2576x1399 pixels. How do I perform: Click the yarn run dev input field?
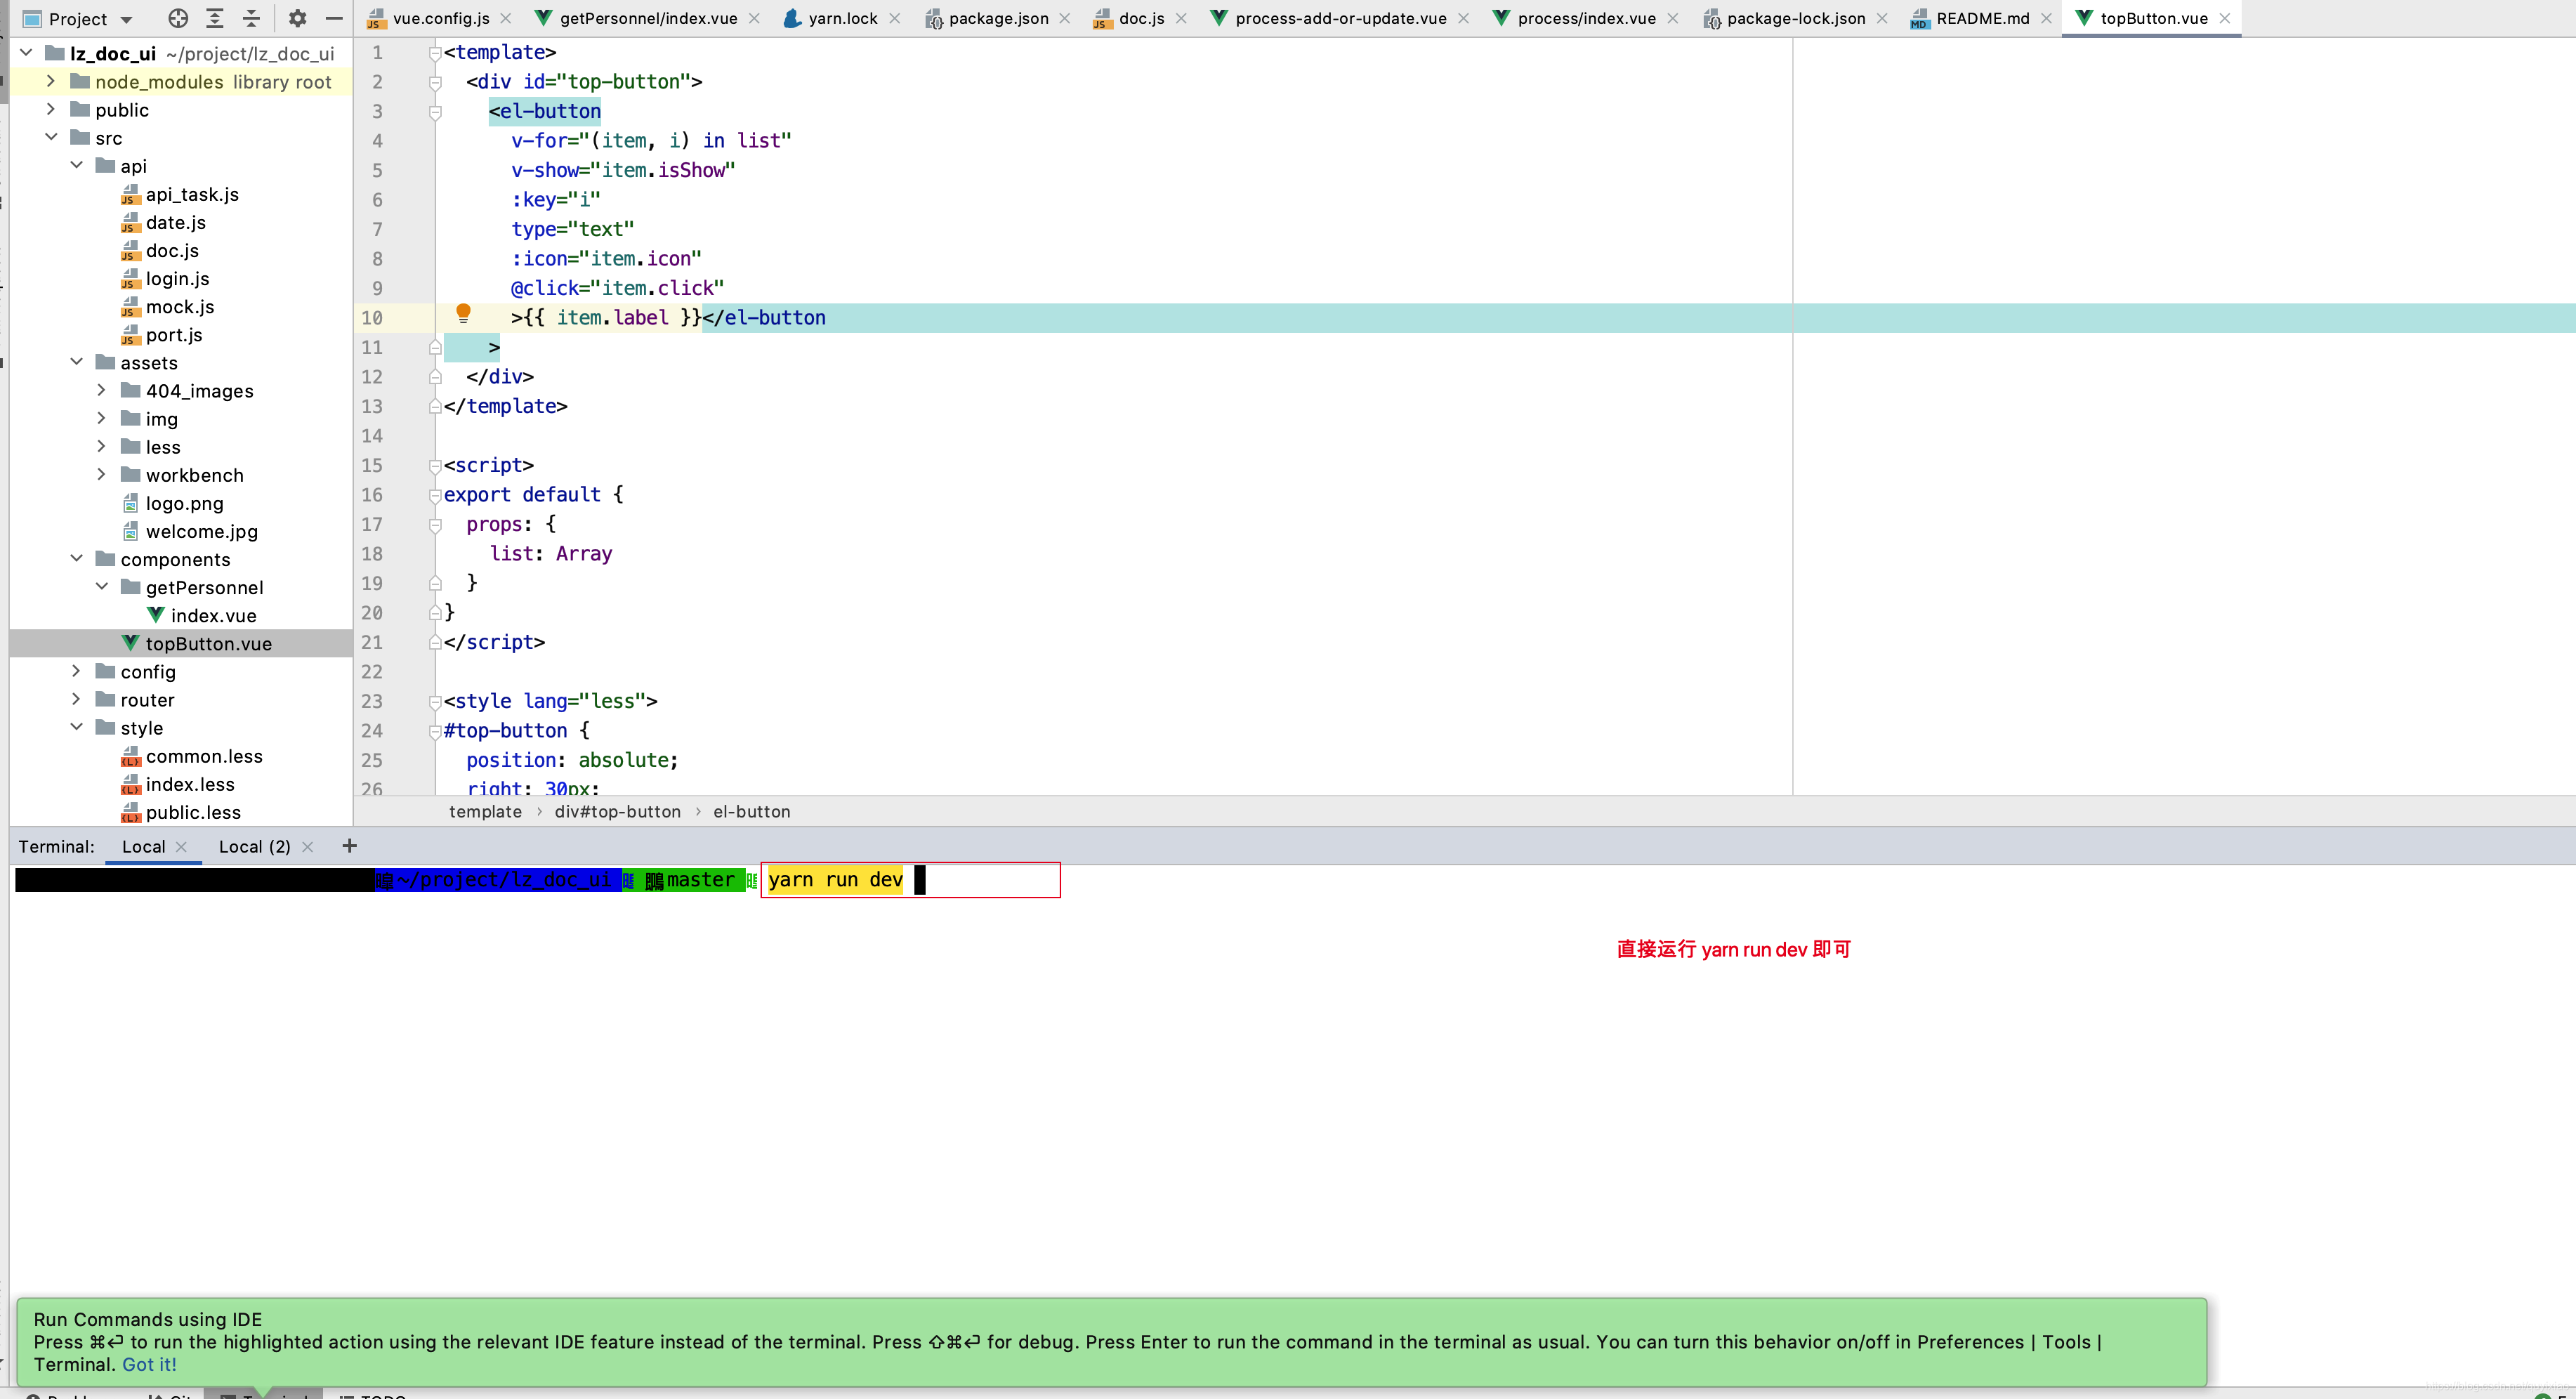click(912, 879)
